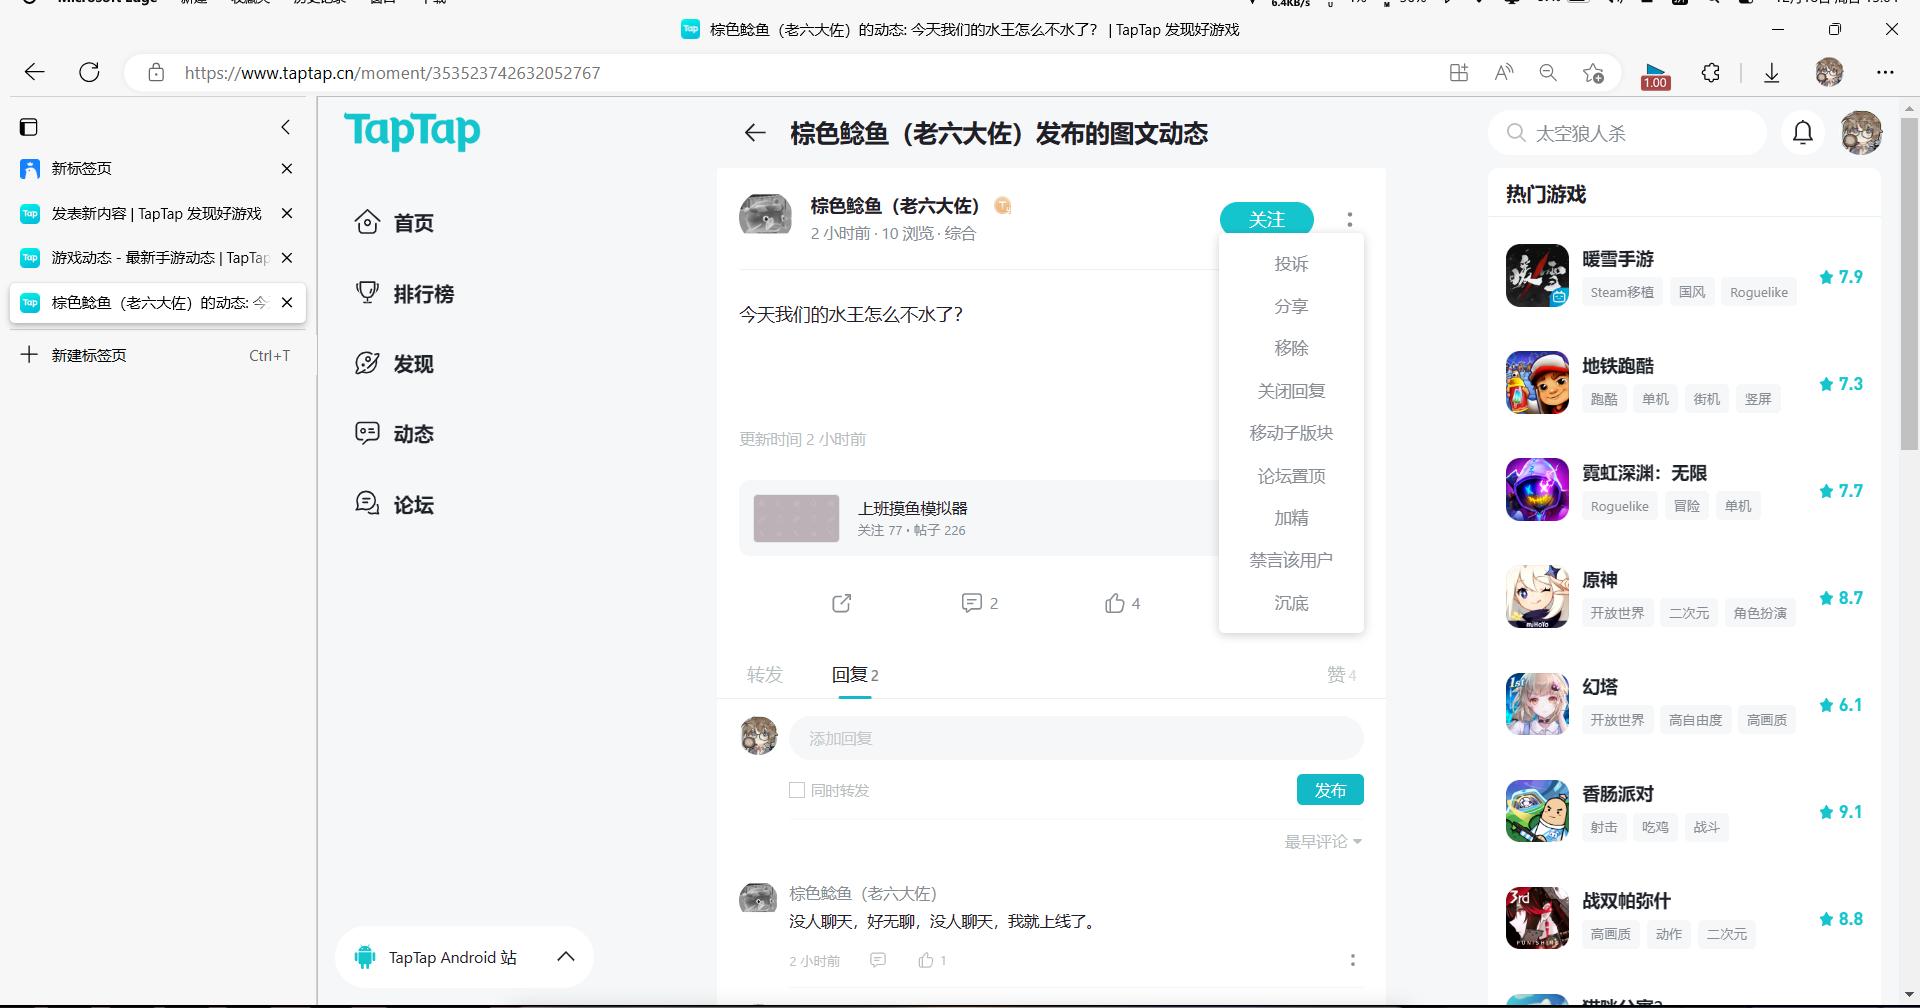Select 移除 from the dropdown menu
The width and height of the screenshot is (1920, 1008).
pos(1291,348)
